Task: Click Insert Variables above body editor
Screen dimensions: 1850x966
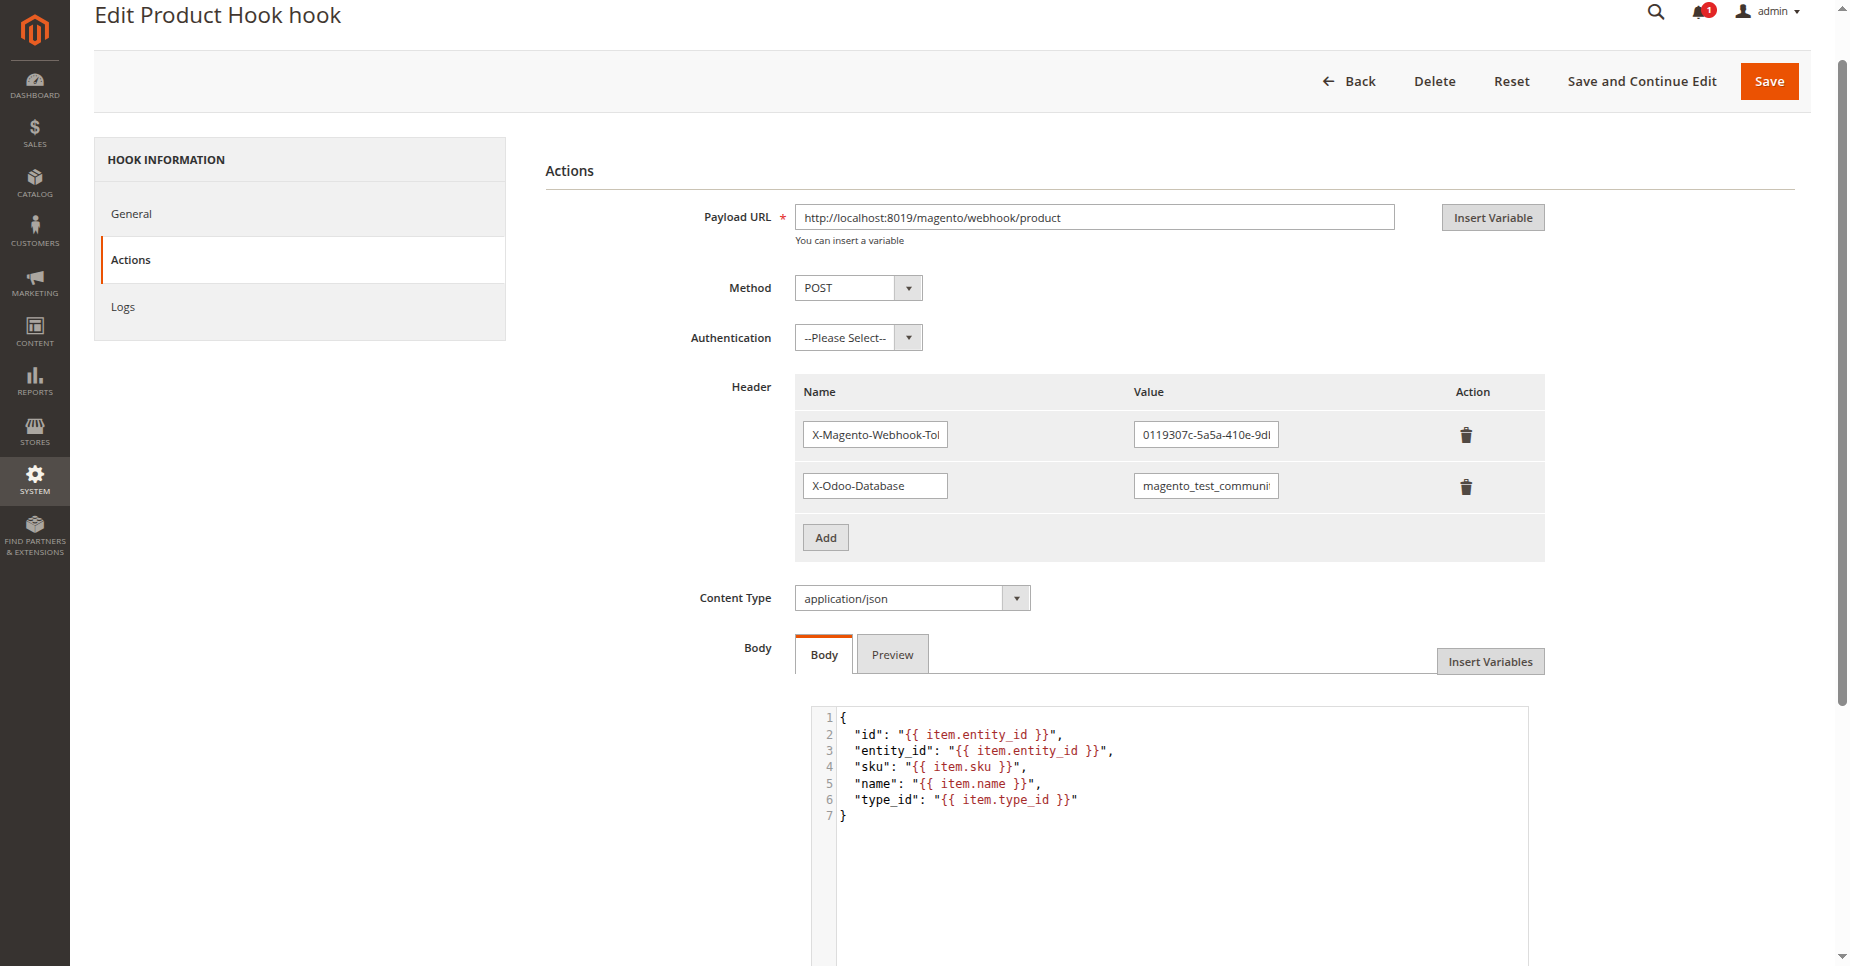Action: pyautogui.click(x=1490, y=662)
